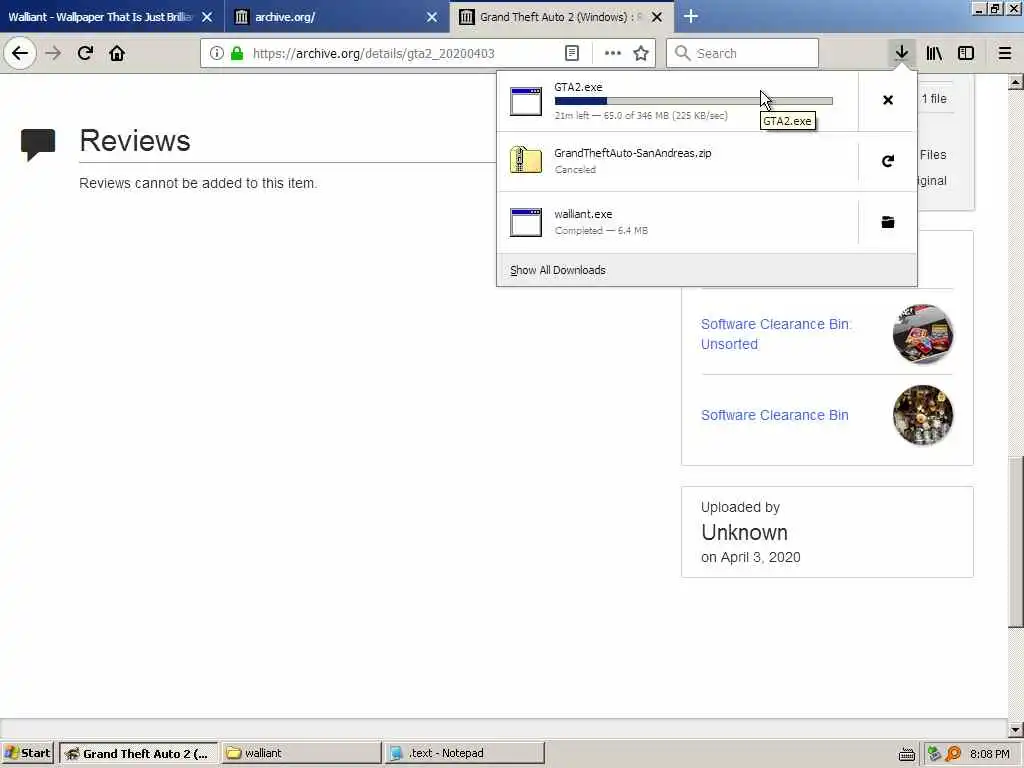This screenshot has height=768, width=1024.
Task: Click the 8:08 PM system clock
Action: click(989, 754)
